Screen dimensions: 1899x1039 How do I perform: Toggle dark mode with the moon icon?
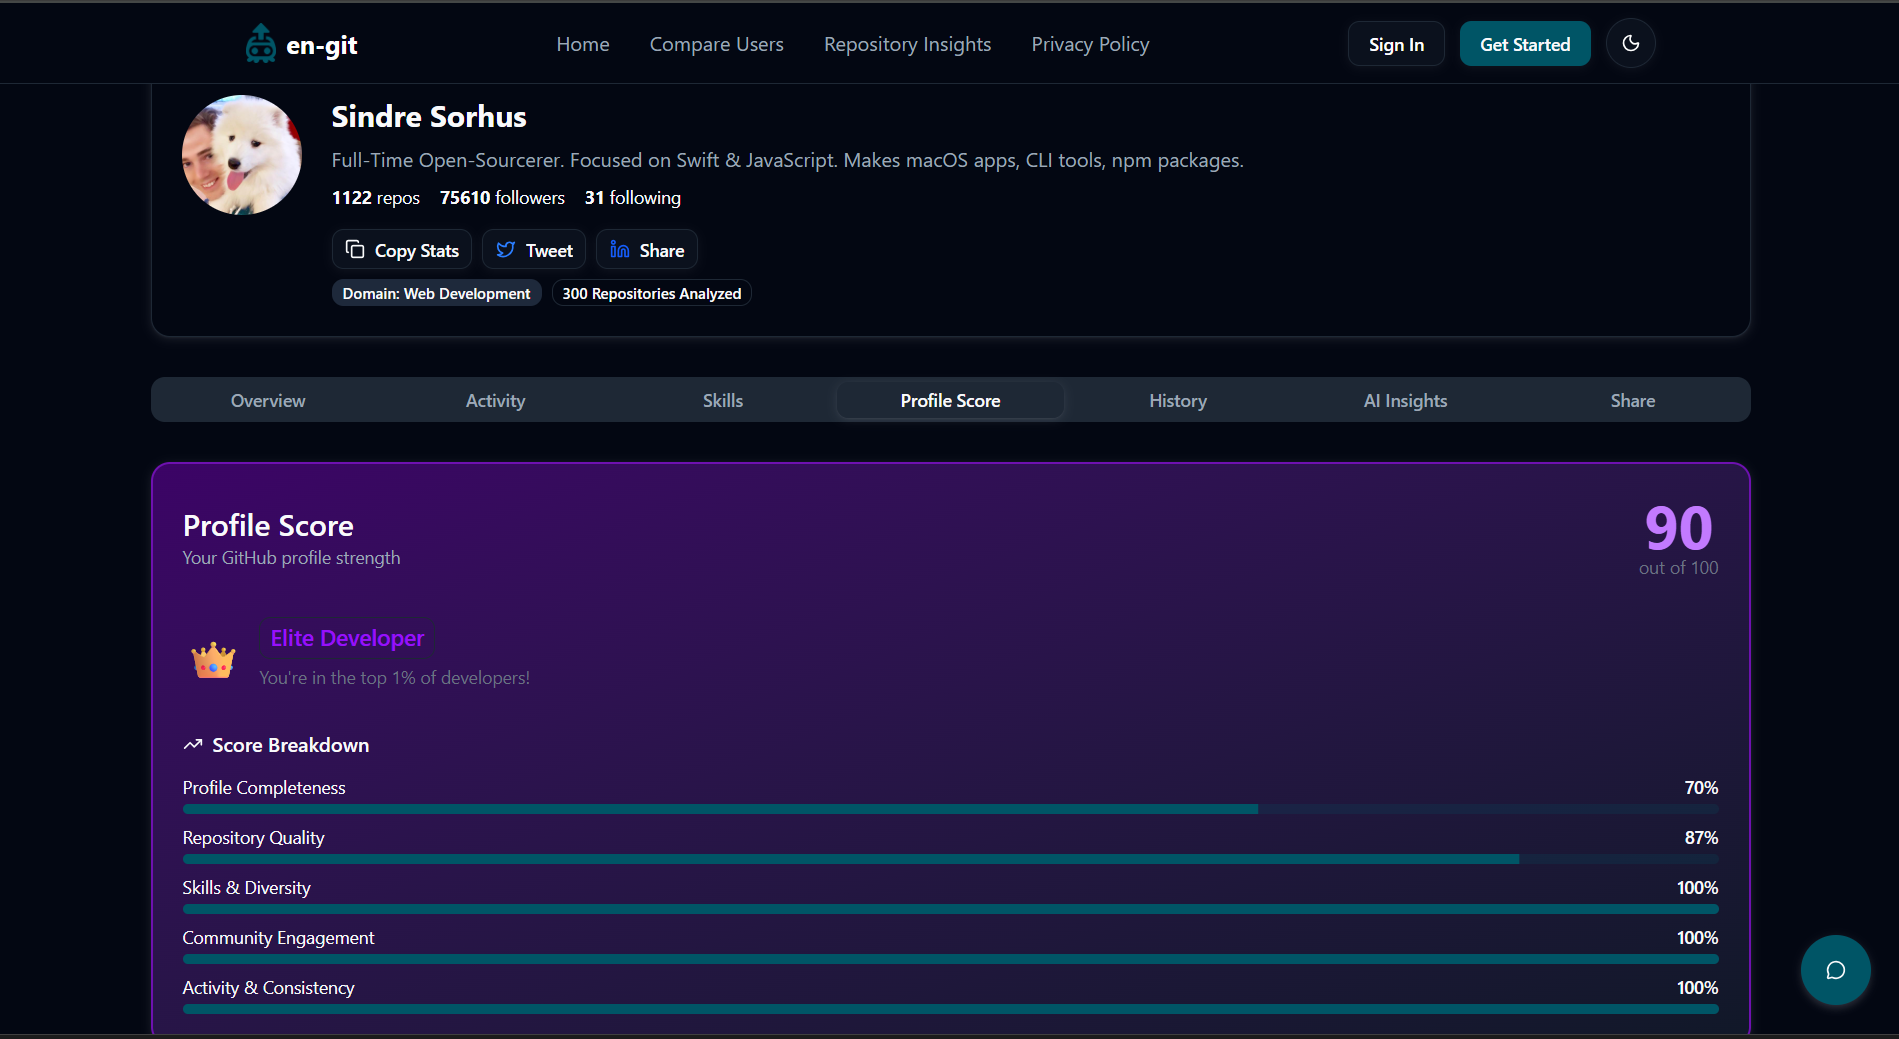[x=1630, y=43]
